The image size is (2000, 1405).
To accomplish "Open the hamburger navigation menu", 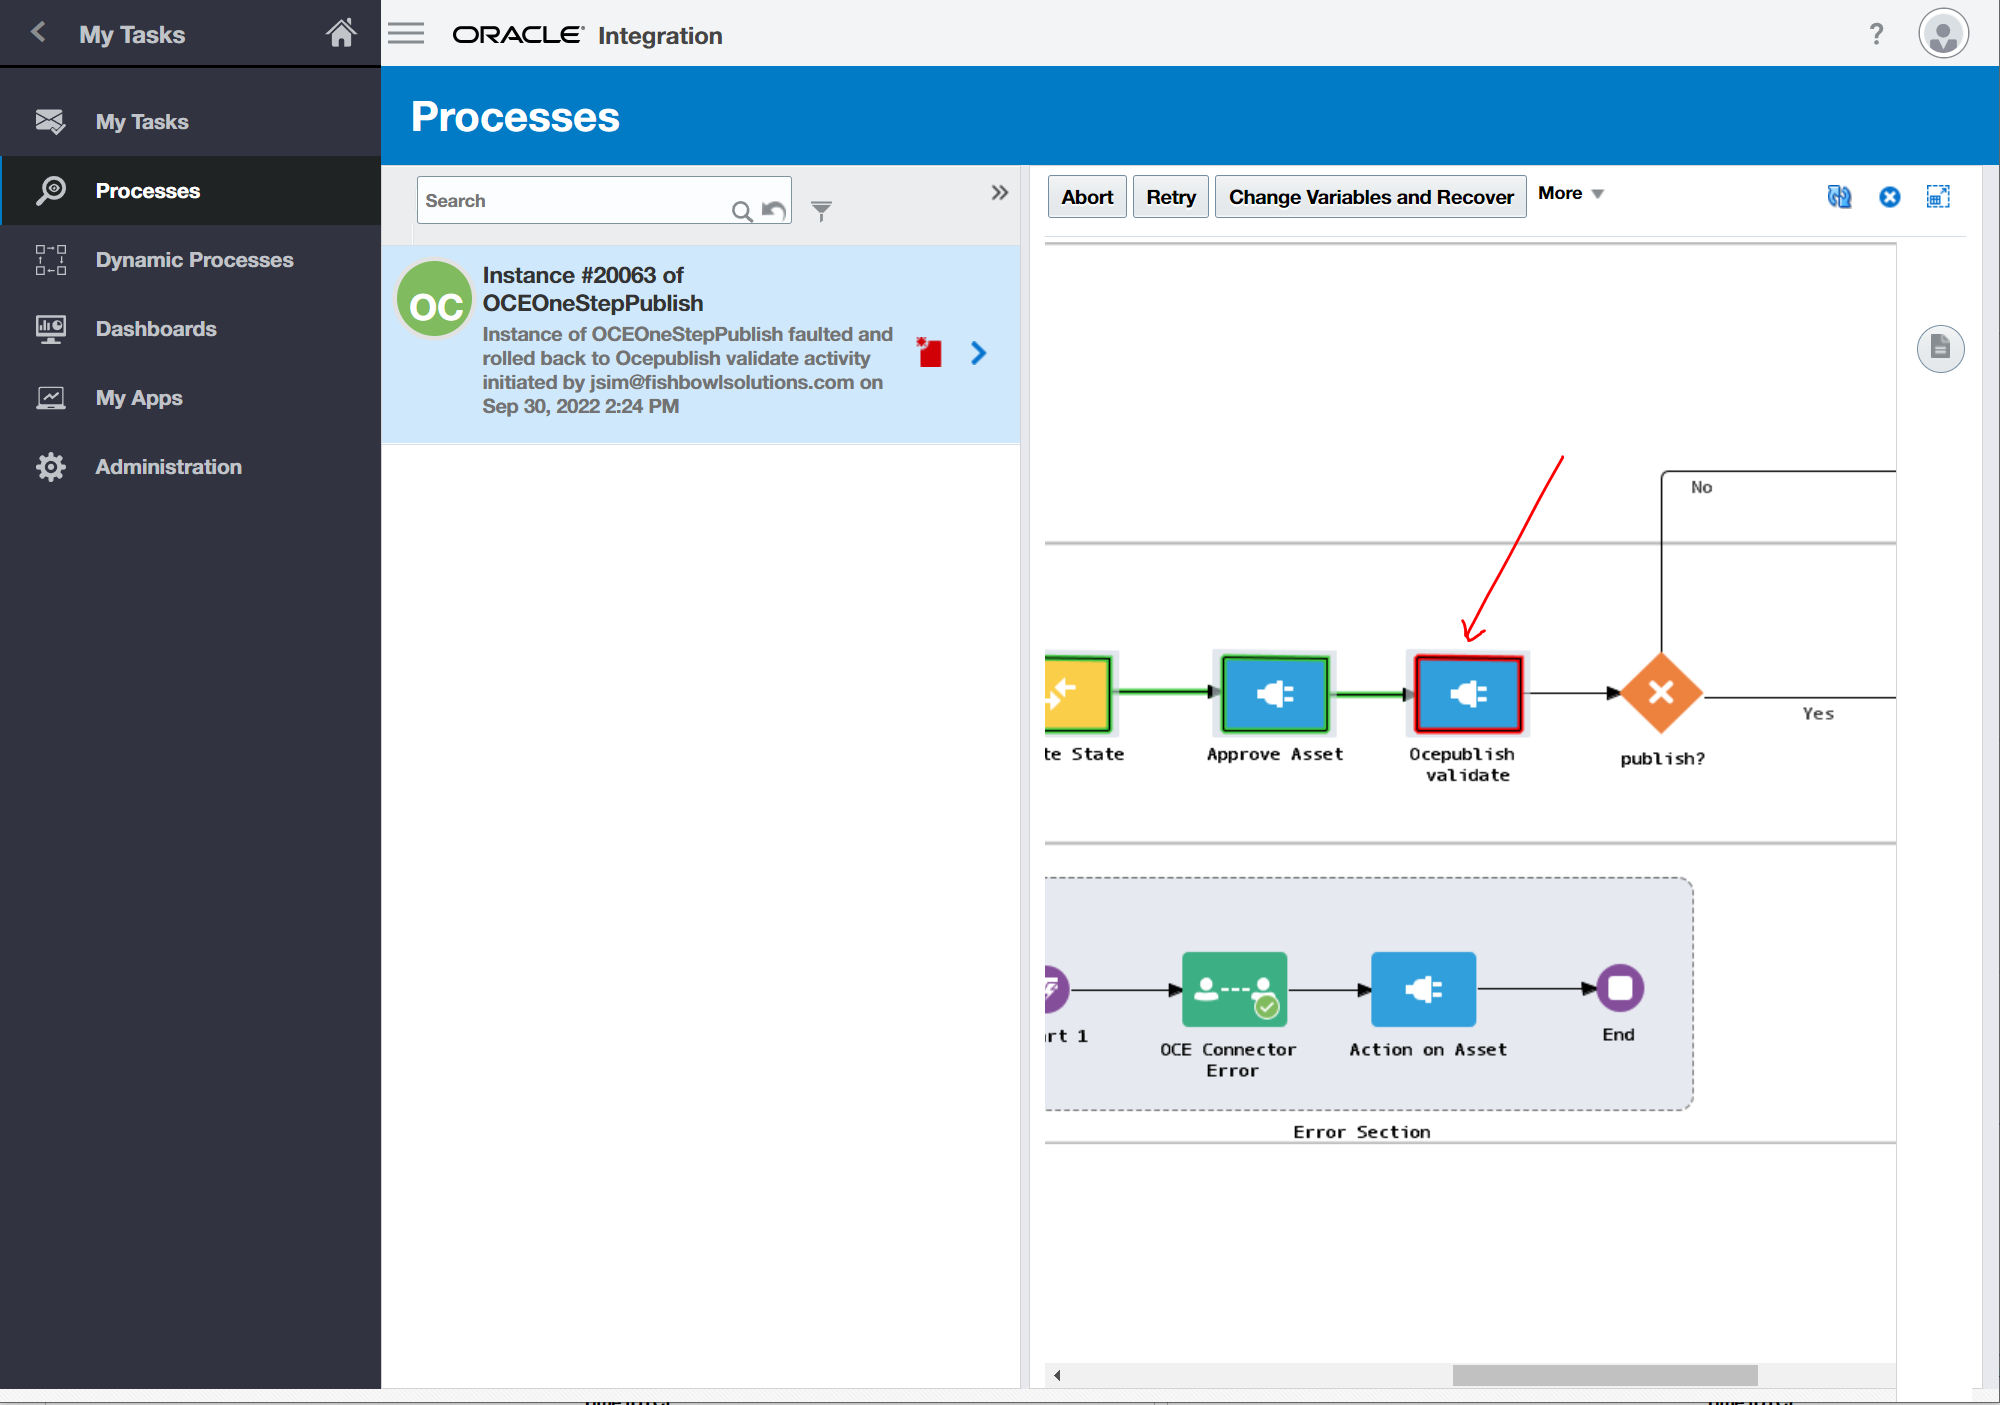I will point(406,34).
